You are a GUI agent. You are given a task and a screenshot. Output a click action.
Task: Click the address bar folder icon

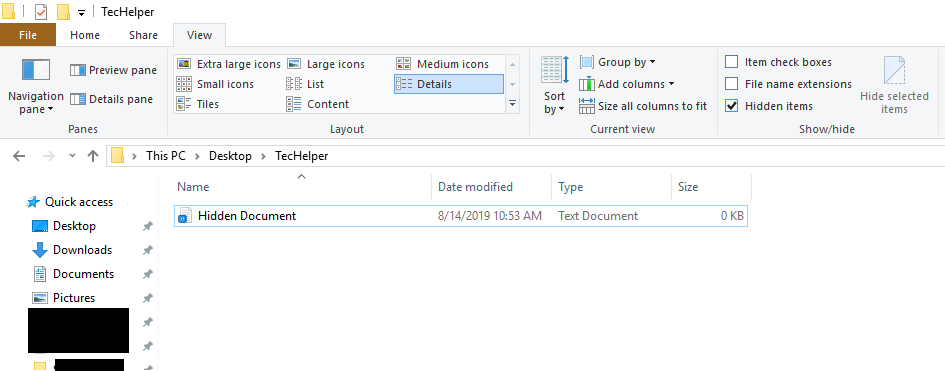click(118, 156)
